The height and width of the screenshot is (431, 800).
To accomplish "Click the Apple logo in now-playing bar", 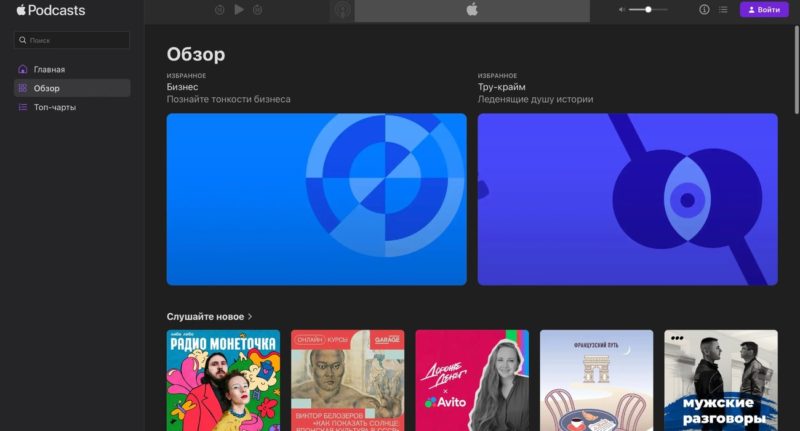I will 472,9.
